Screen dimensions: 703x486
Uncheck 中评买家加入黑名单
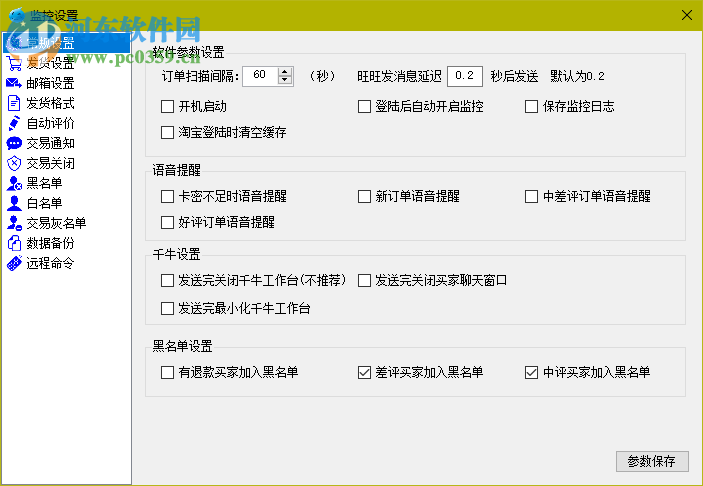point(531,372)
